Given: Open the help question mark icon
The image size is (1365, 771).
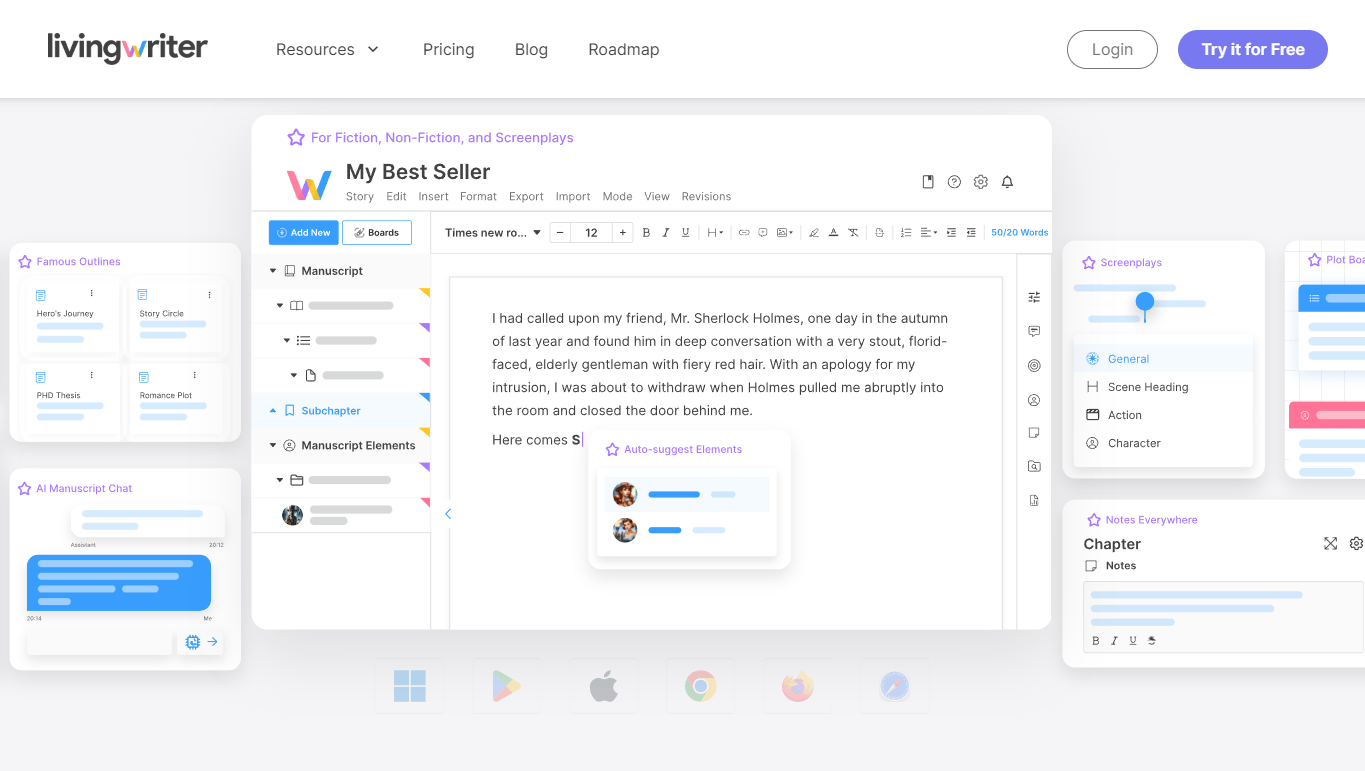Looking at the screenshot, I should tap(954, 182).
